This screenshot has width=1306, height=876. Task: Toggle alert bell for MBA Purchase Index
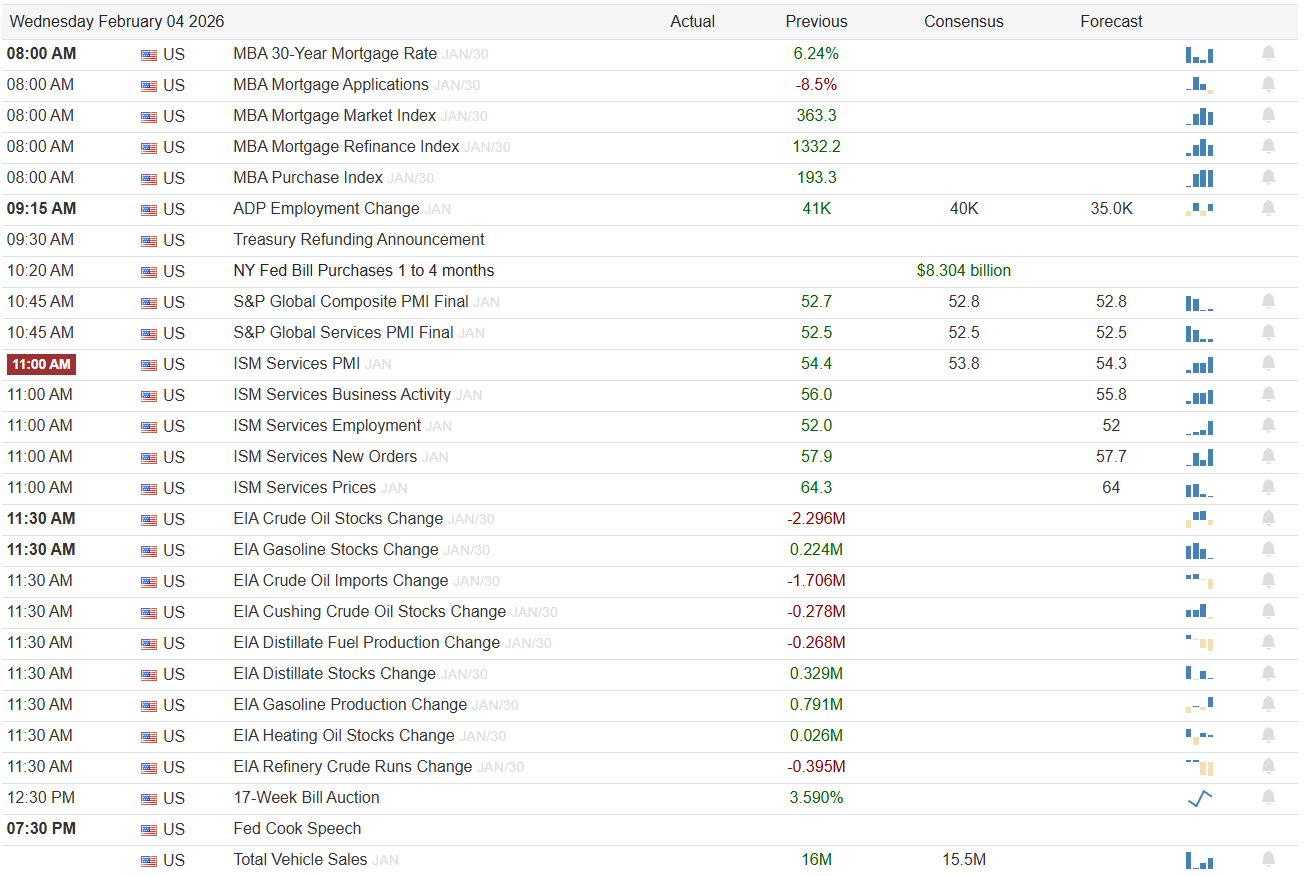(x=1268, y=177)
